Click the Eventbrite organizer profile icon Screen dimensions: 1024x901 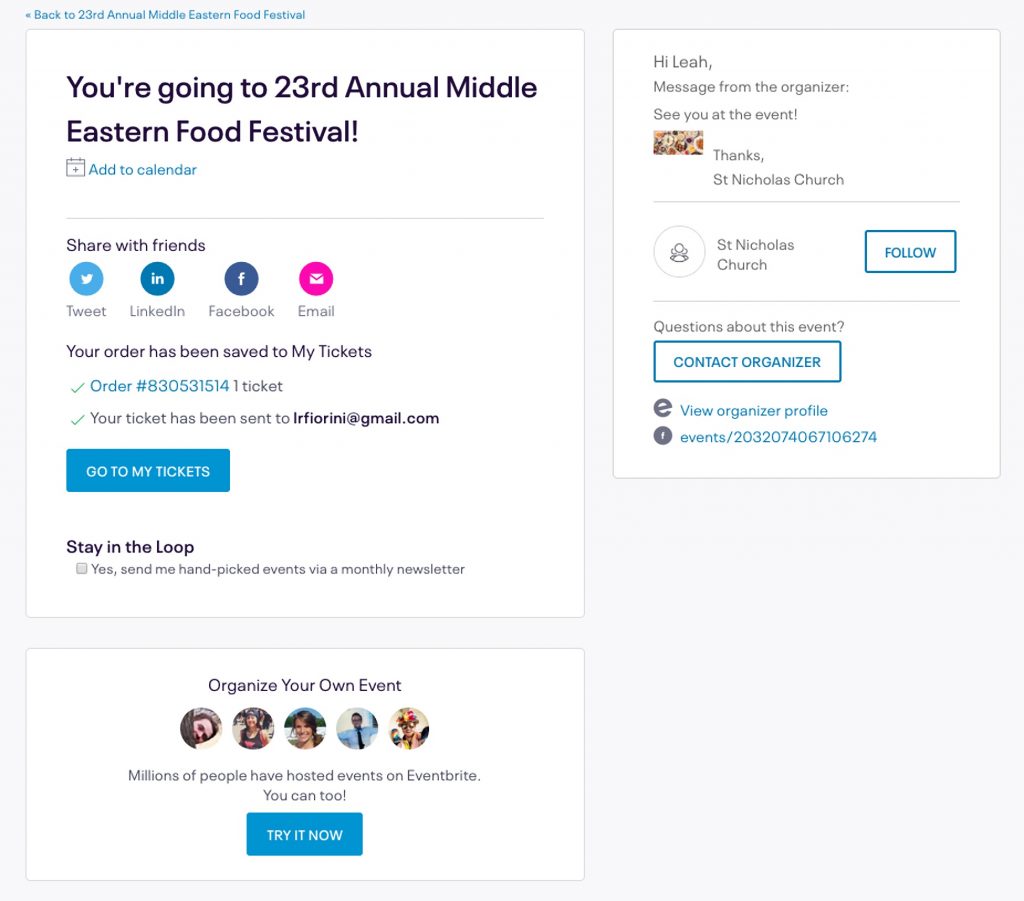(x=662, y=410)
